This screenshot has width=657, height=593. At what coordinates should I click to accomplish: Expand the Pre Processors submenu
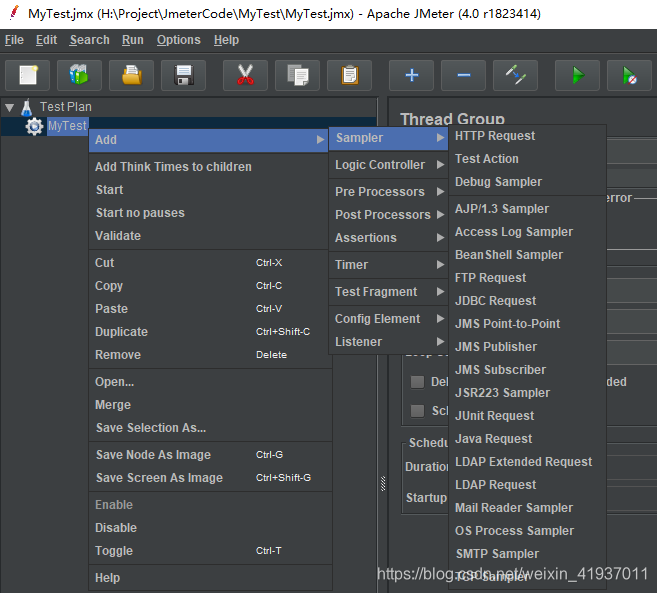[x=388, y=192]
